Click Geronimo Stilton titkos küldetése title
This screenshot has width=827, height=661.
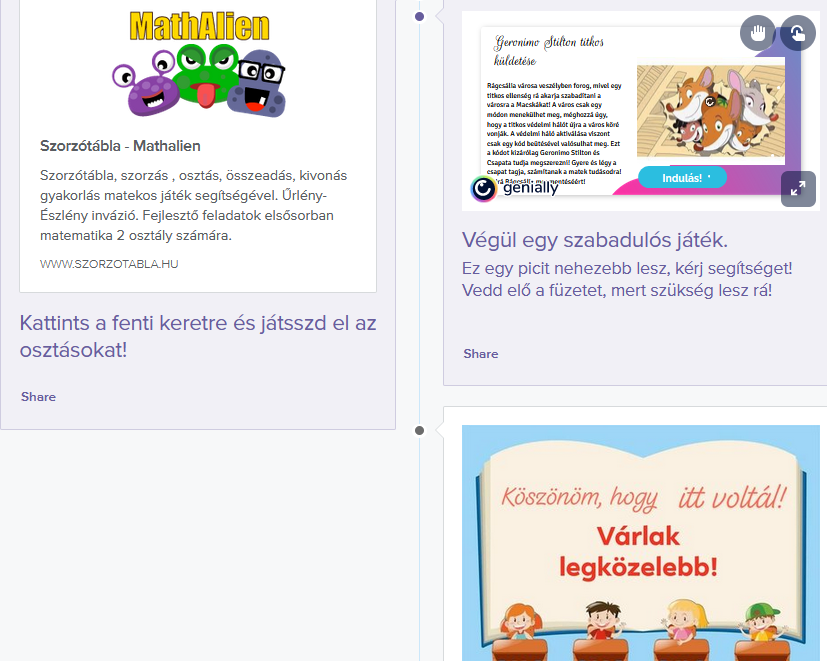pos(549,51)
